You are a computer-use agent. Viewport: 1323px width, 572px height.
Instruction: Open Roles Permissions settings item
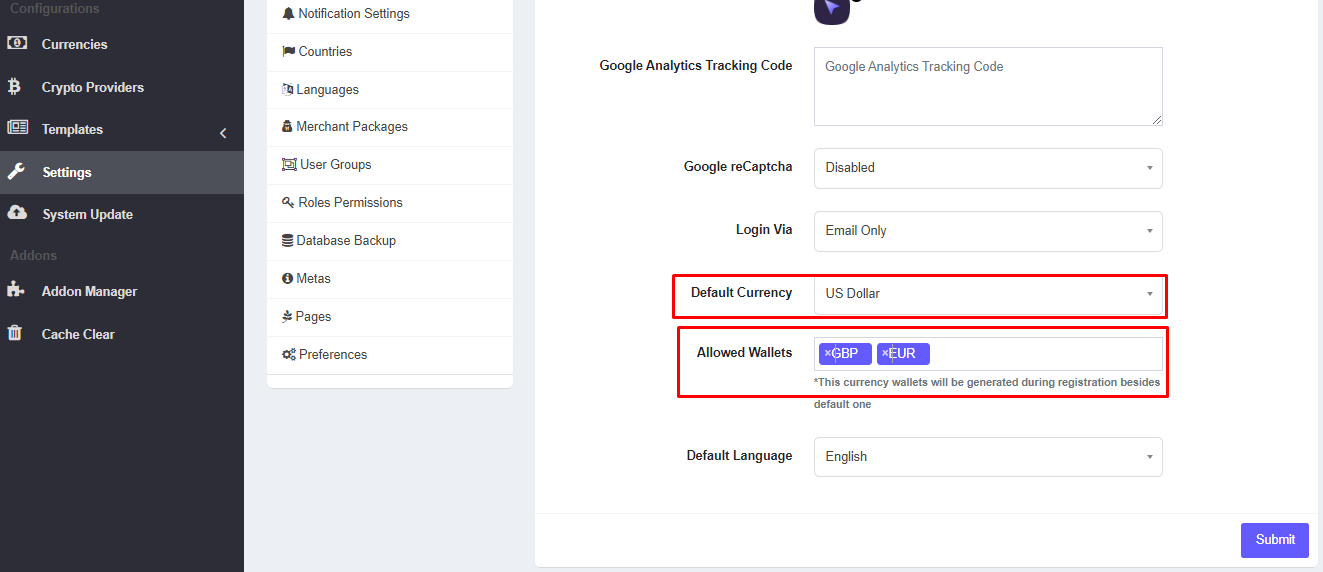click(x=349, y=203)
